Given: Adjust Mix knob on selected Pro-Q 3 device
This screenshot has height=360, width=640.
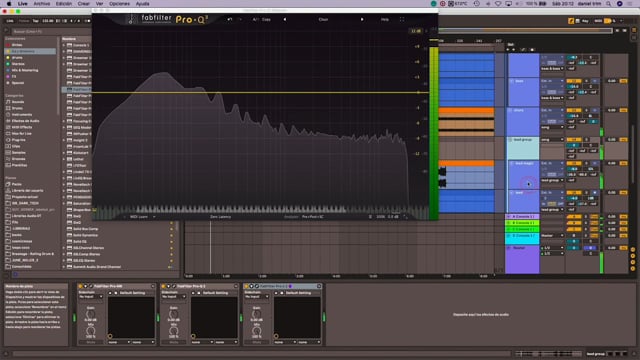Looking at the screenshot, I should tap(256, 331).
